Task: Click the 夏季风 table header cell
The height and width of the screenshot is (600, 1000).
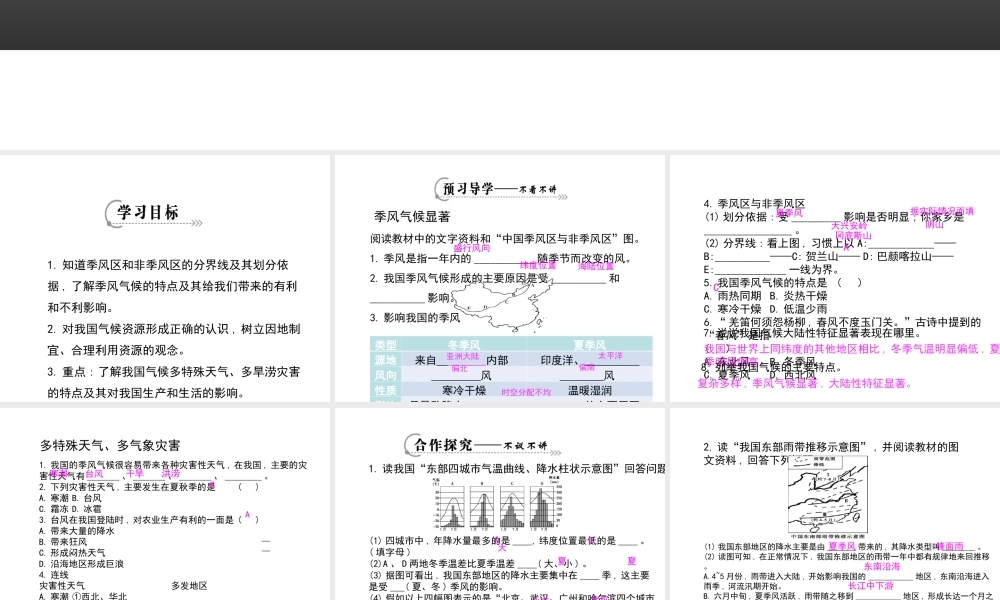Action: [x=590, y=345]
